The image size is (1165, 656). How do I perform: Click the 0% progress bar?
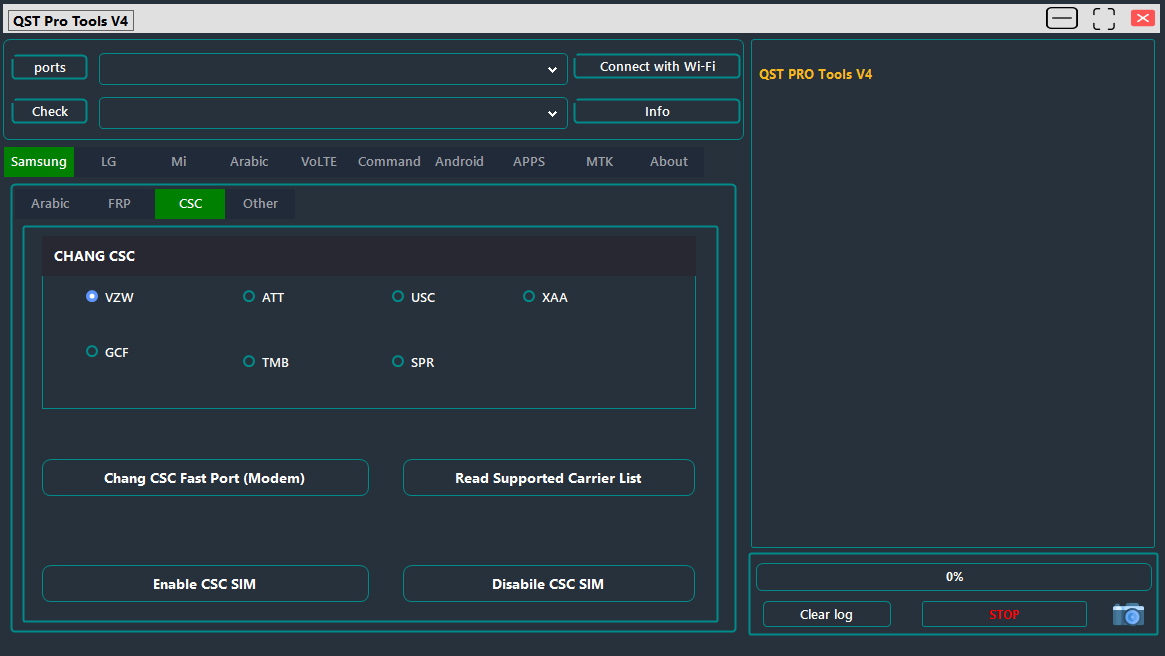pos(953,576)
